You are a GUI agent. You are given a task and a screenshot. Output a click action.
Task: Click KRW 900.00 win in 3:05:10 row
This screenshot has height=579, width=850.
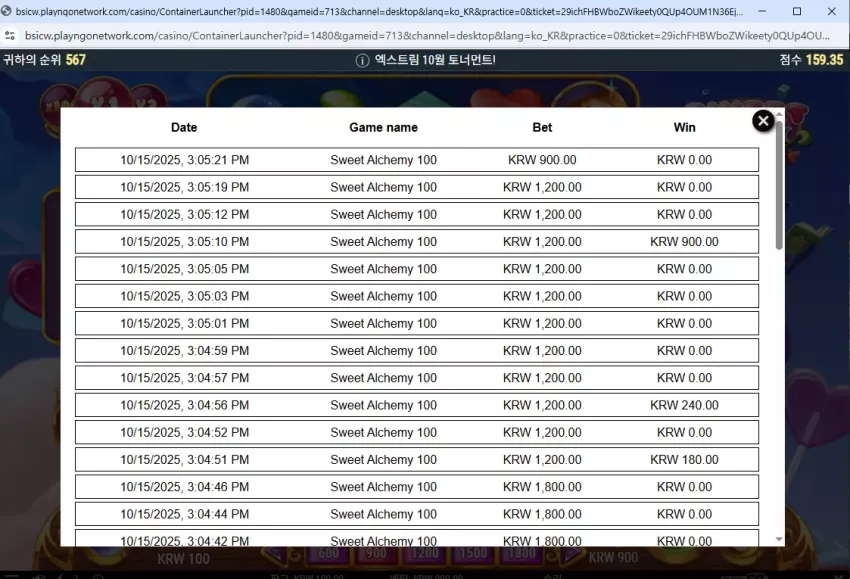[x=684, y=242]
